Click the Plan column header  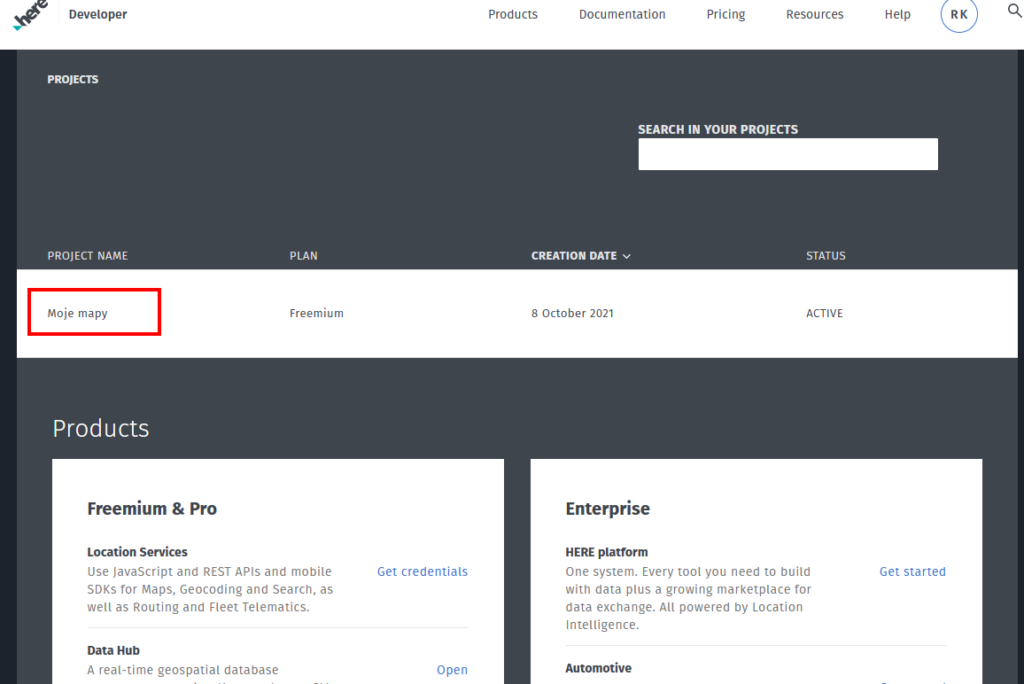(x=303, y=256)
